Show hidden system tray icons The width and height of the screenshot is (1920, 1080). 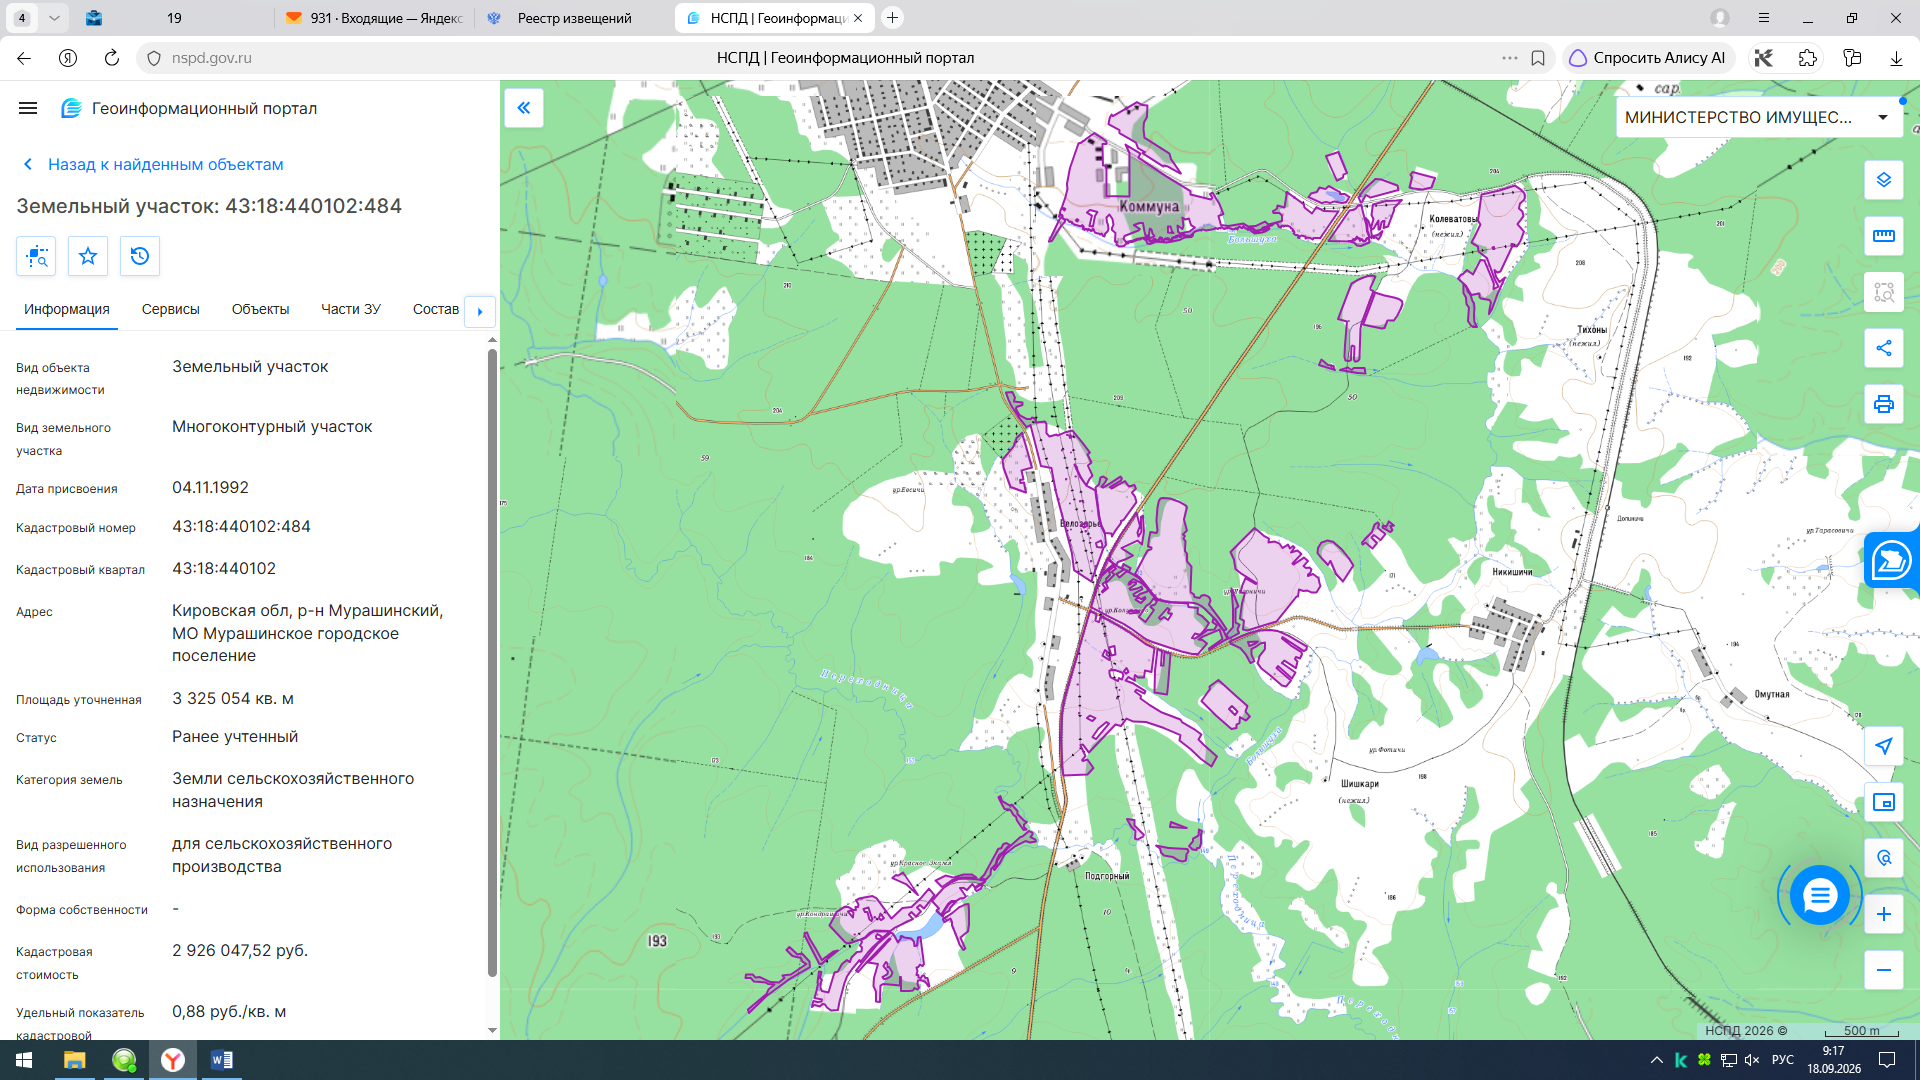[1656, 1060]
